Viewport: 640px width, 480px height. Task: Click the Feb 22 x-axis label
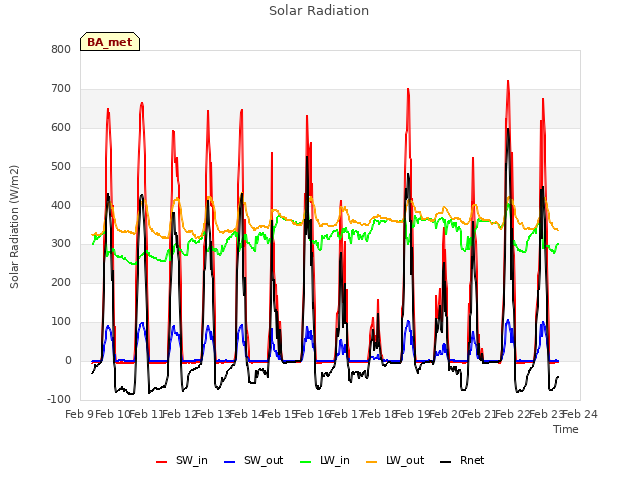tap(512, 414)
